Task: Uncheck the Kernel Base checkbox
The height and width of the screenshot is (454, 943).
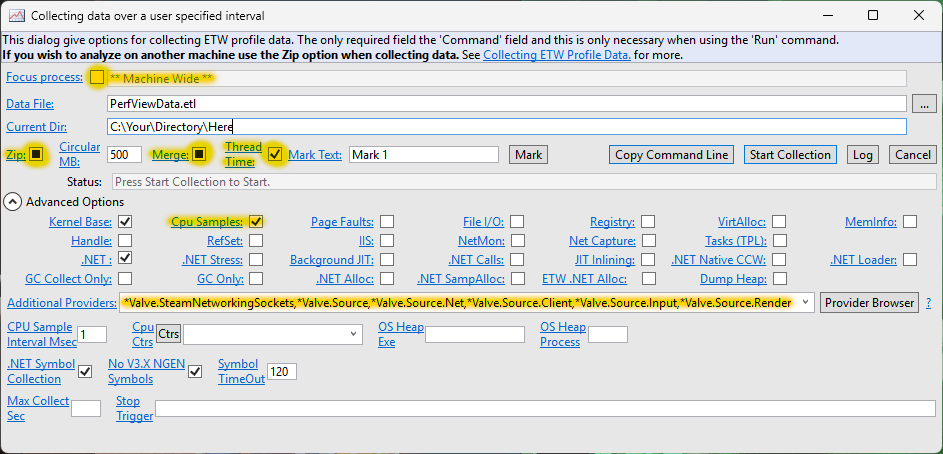Action: [x=125, y=222]
